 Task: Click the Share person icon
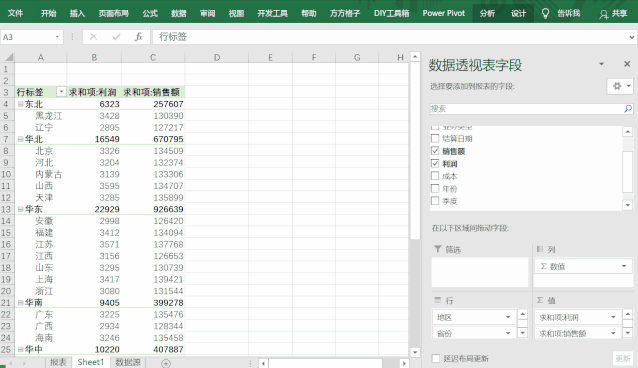click(603, 14)
